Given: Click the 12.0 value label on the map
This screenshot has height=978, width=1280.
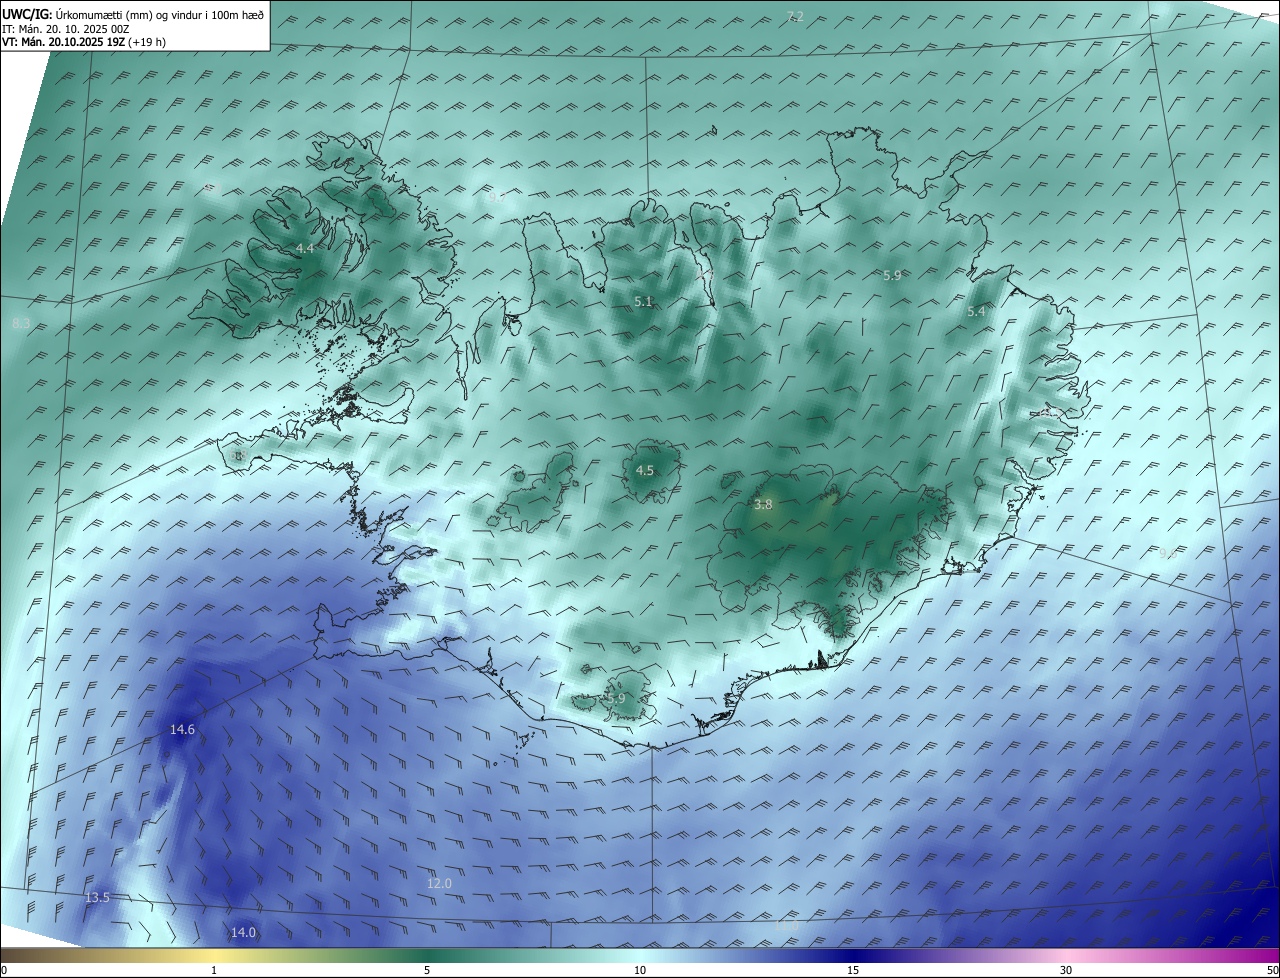Looking at the screenshot, I should pos(439,884).
